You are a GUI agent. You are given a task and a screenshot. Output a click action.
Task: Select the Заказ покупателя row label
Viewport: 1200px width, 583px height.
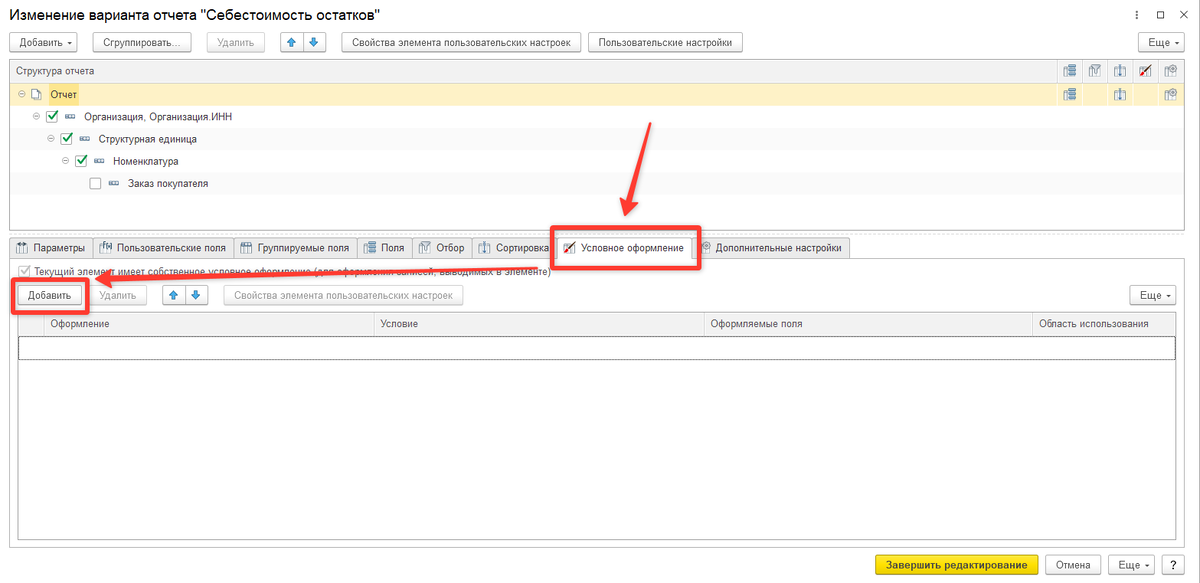[168, 184]
